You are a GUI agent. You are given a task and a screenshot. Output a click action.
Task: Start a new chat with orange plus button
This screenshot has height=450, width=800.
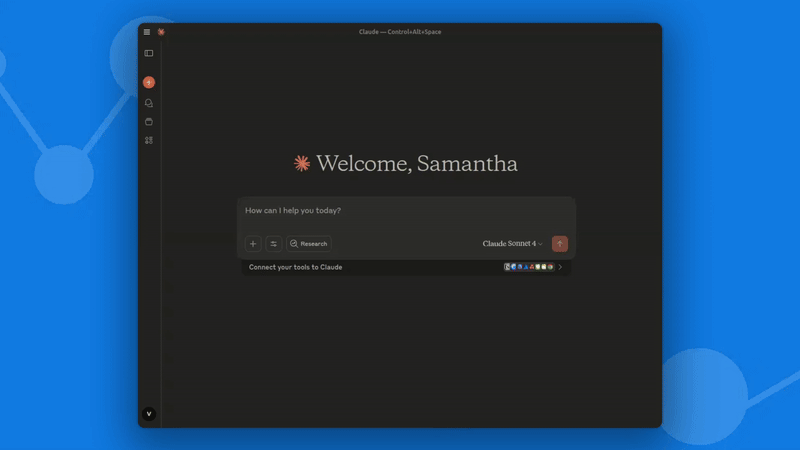149,82
